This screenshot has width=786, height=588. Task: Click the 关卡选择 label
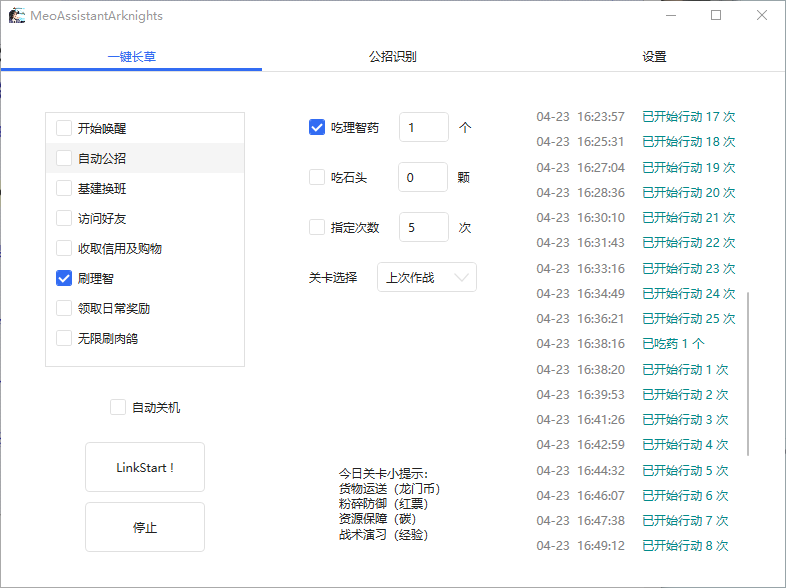[333, 277]
